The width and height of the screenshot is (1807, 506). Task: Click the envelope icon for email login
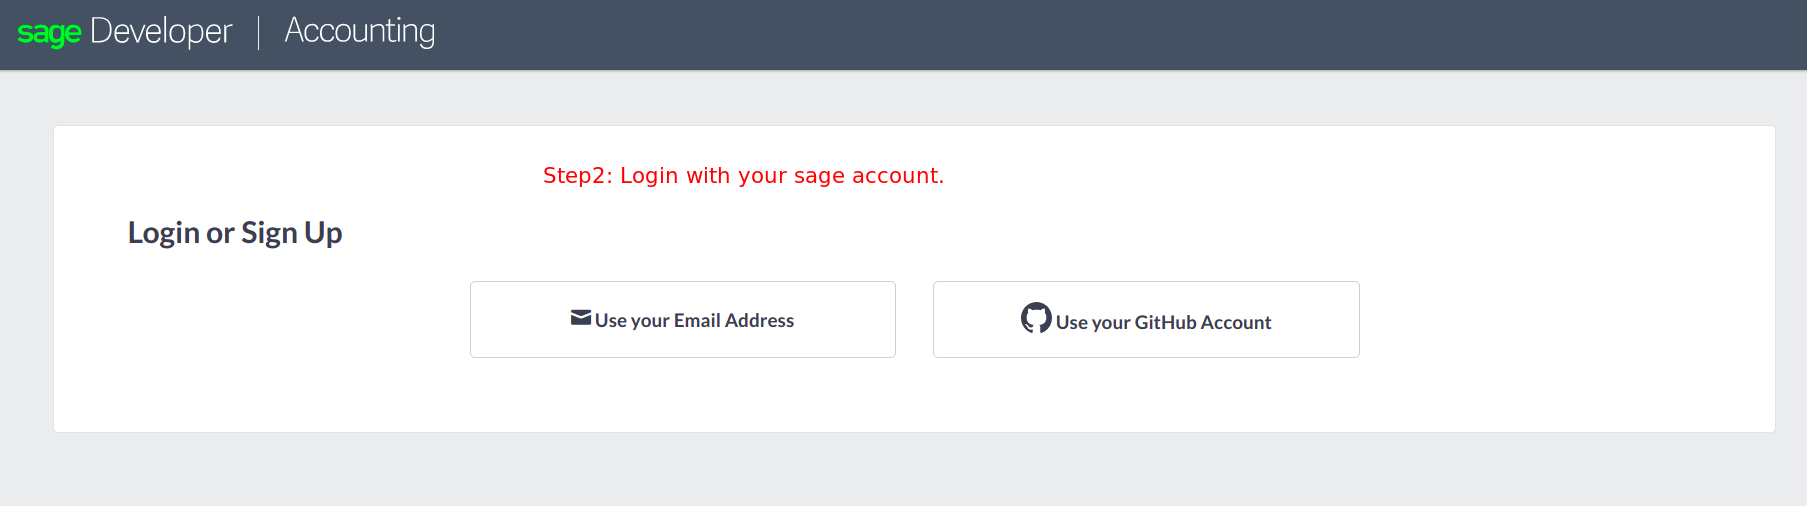[581, 318]
